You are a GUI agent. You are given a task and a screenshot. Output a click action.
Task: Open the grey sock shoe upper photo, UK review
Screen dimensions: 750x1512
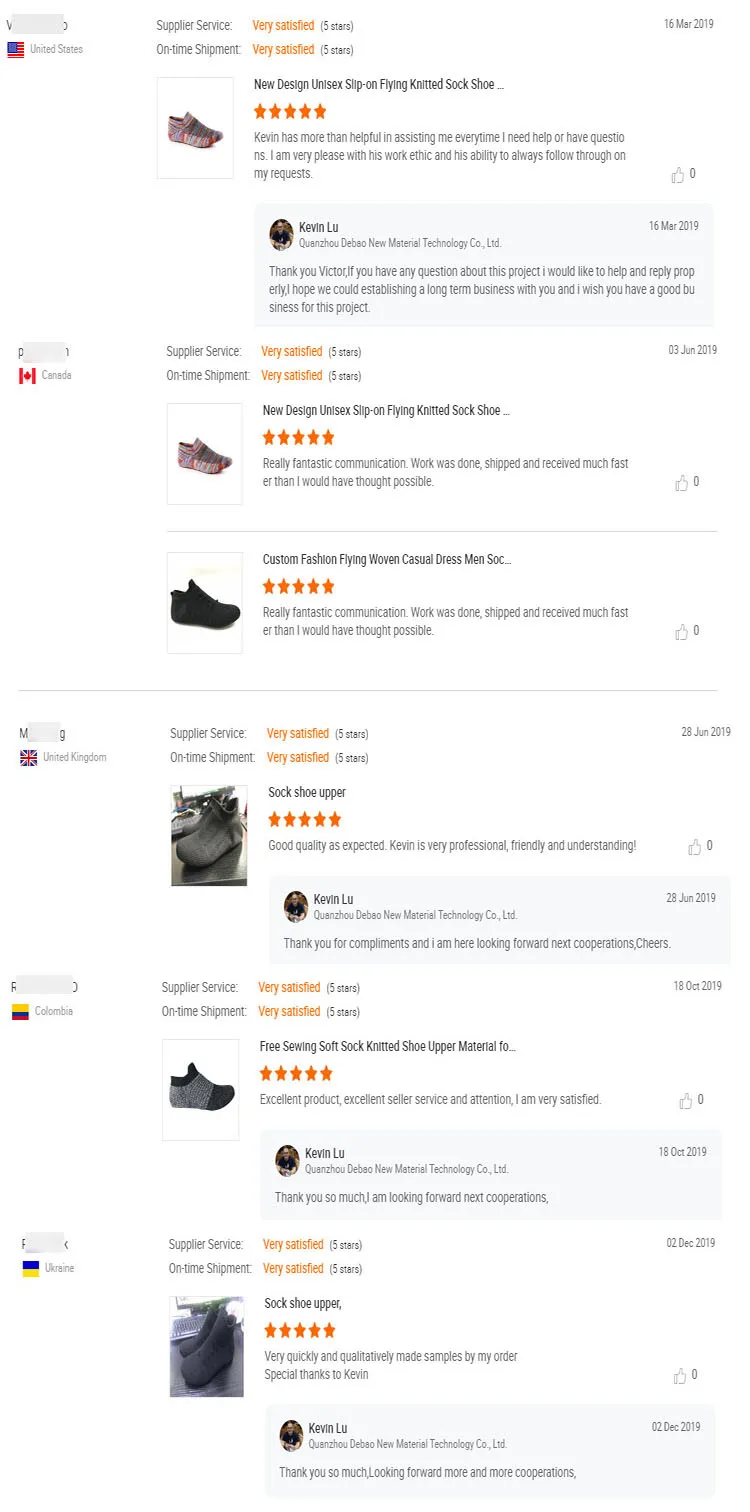209,835
